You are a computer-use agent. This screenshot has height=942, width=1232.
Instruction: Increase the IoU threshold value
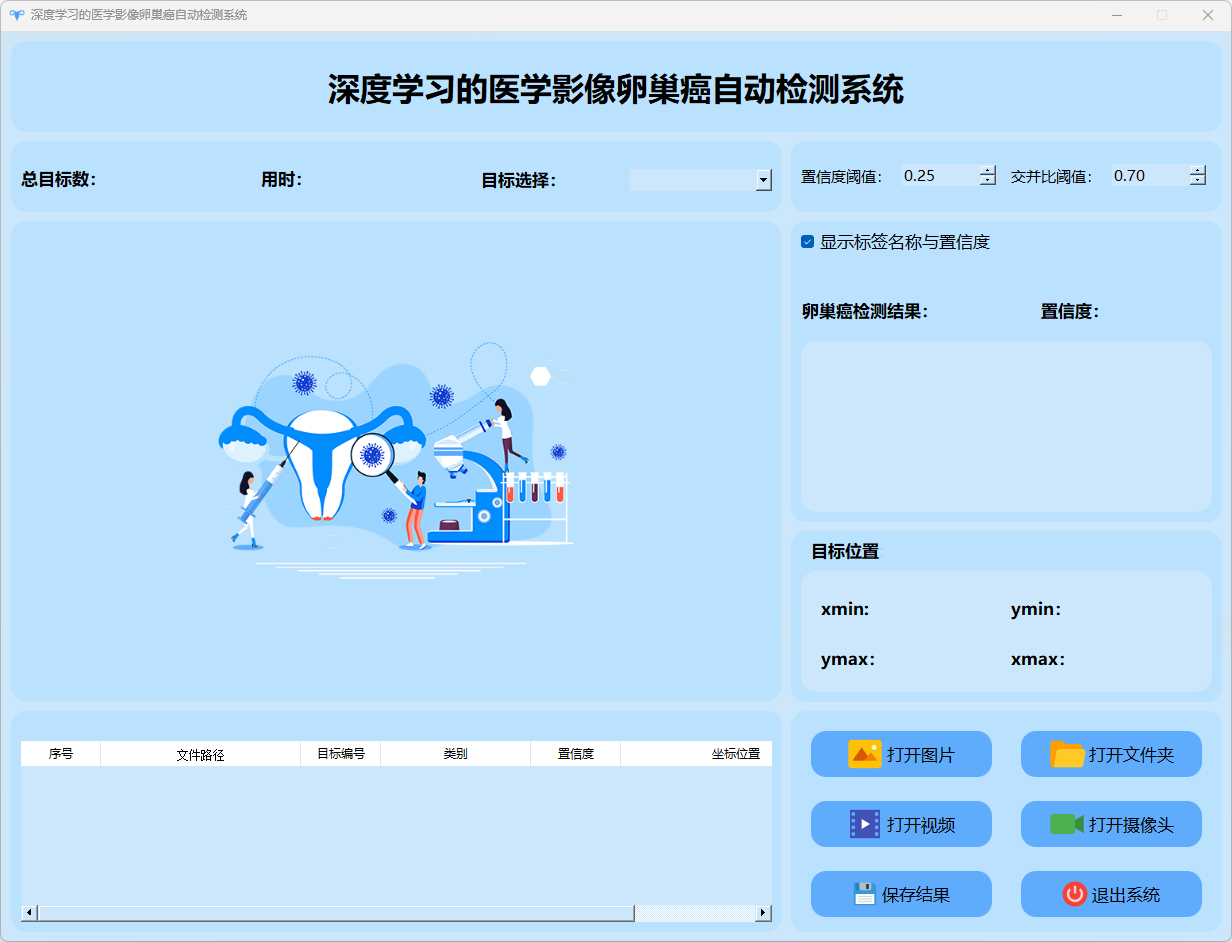[x=1198, y=170]
